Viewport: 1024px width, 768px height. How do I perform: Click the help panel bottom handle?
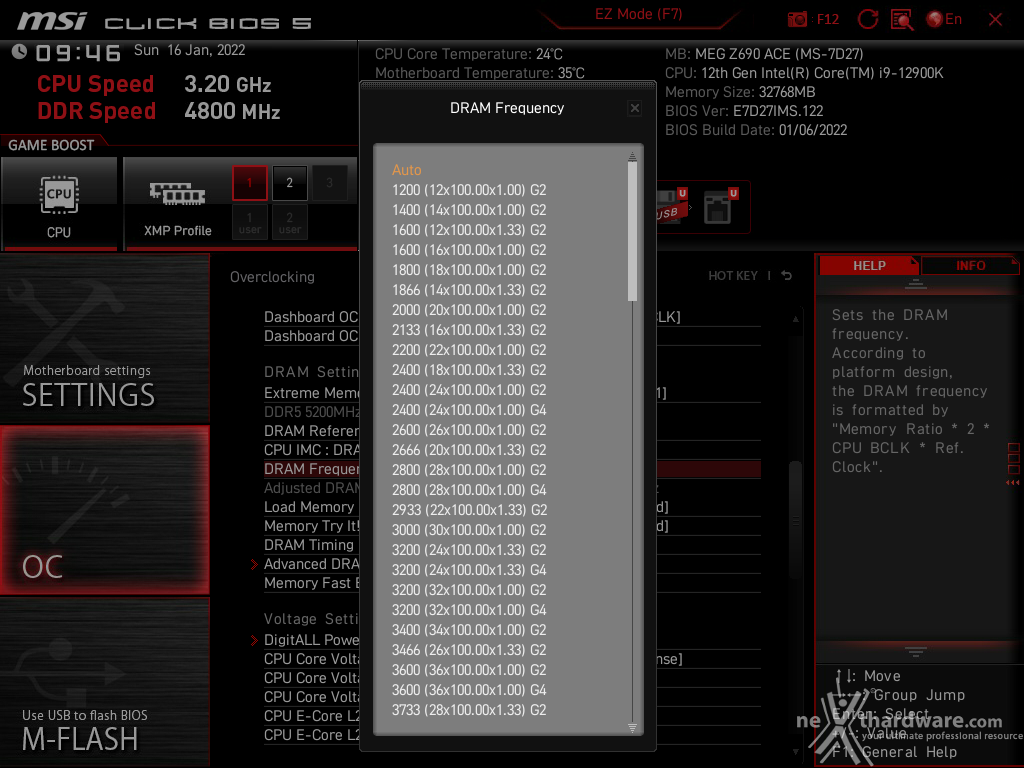pyautogui.click(x=916, y=651)
